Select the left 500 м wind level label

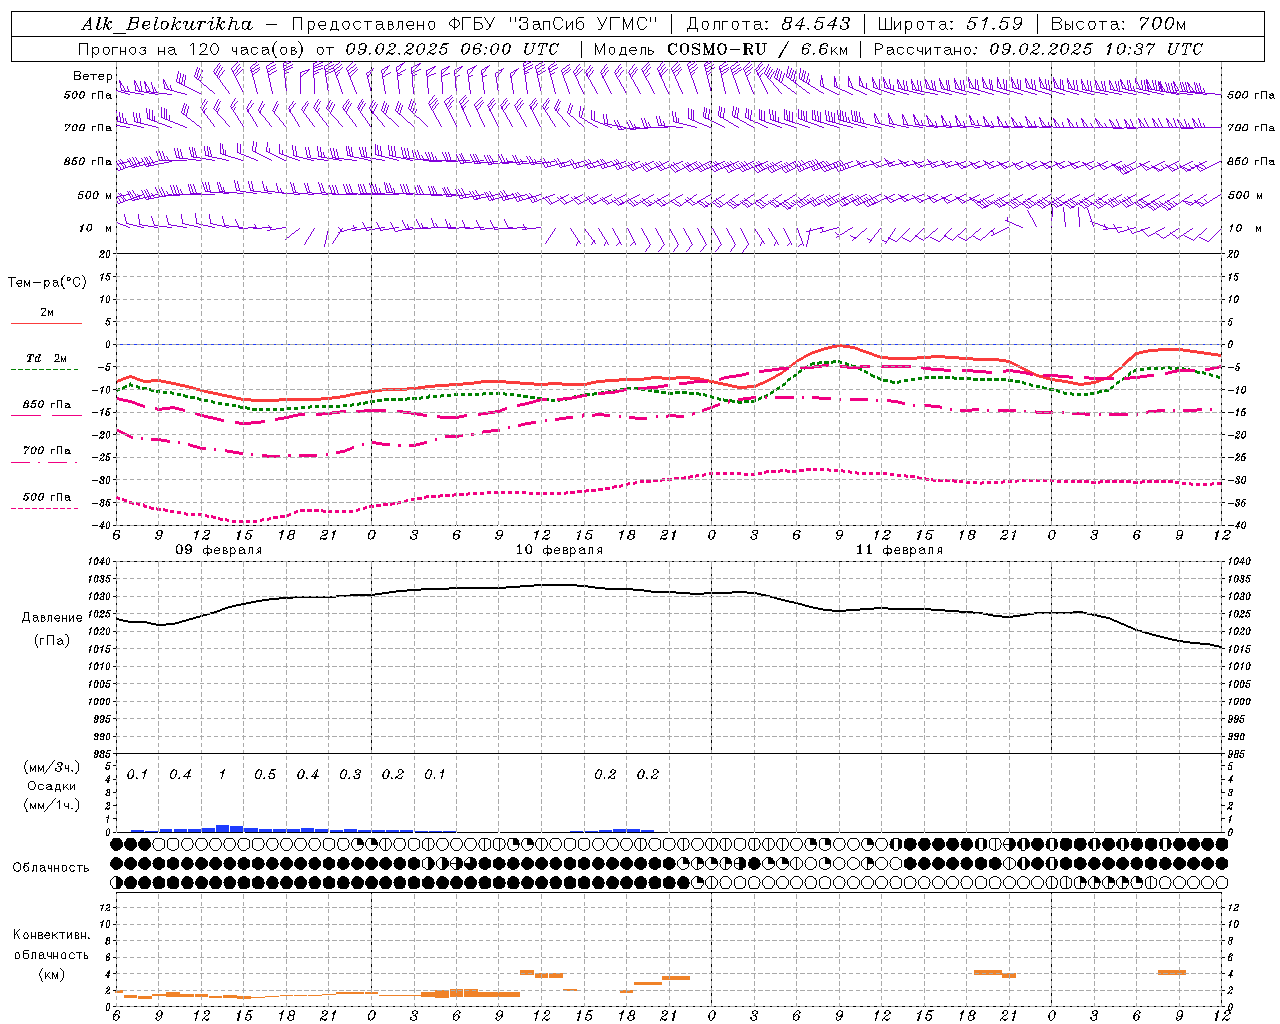click(x=95, y=195)
